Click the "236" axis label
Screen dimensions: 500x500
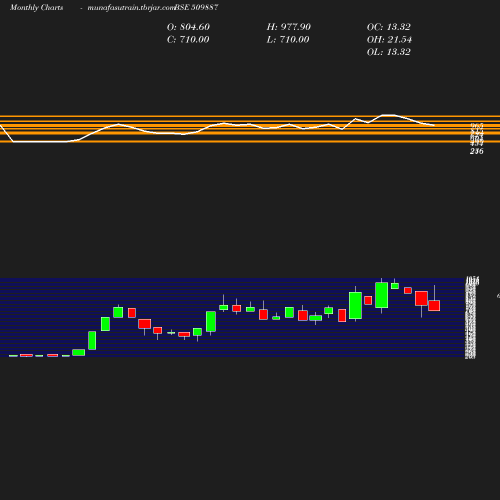pyautogui.click(x=477, y=151)
